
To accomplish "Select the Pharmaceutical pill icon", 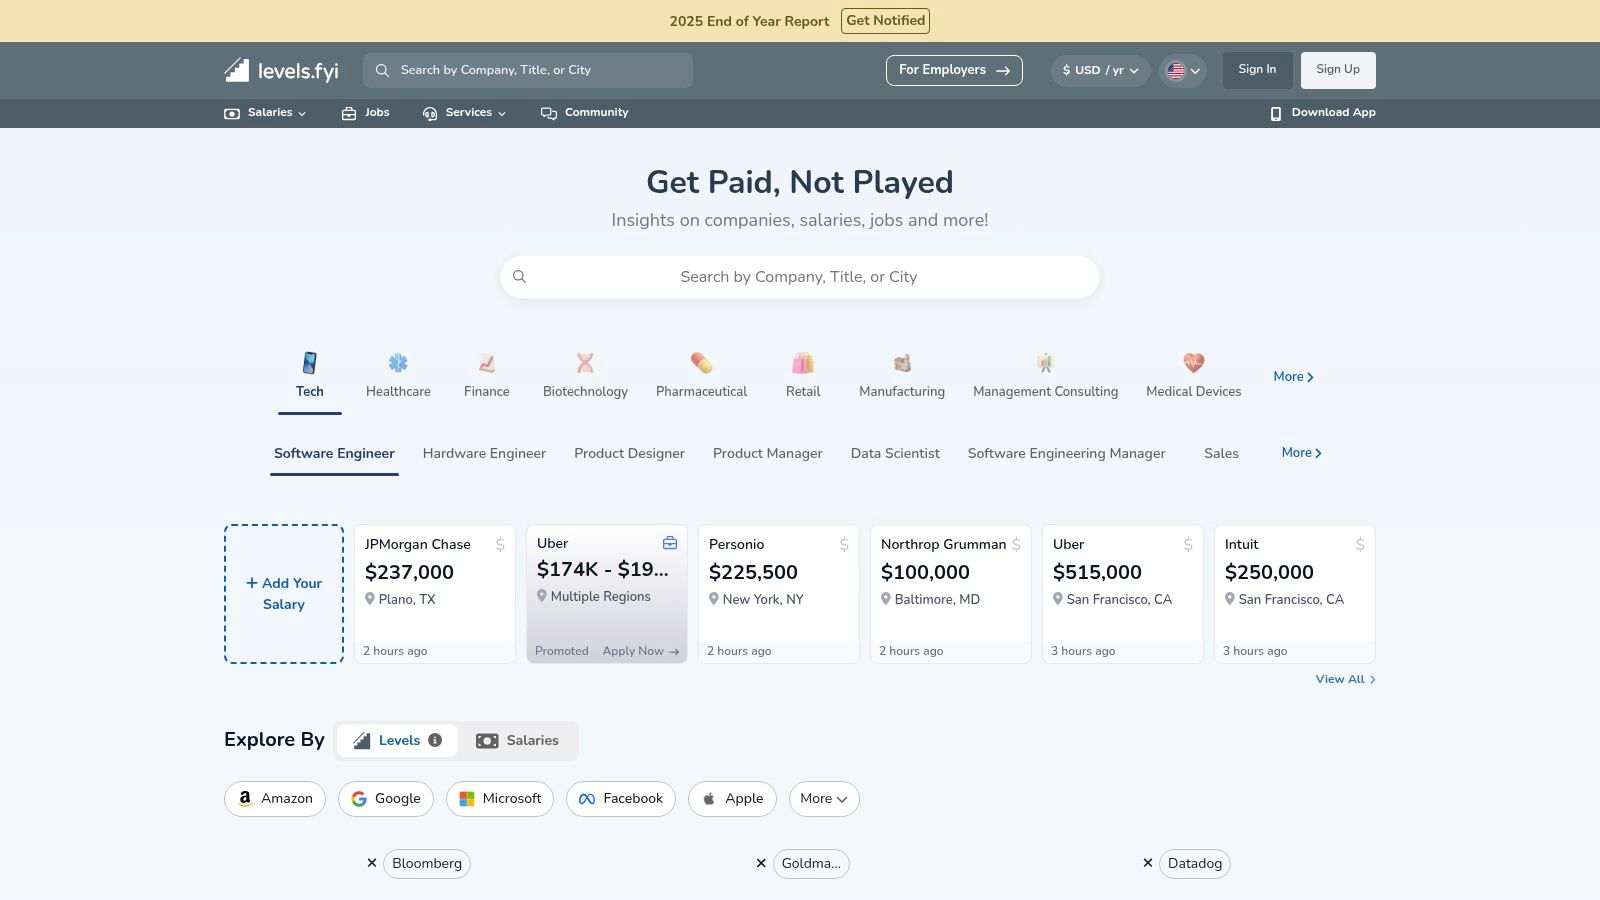I will [701, 363].
